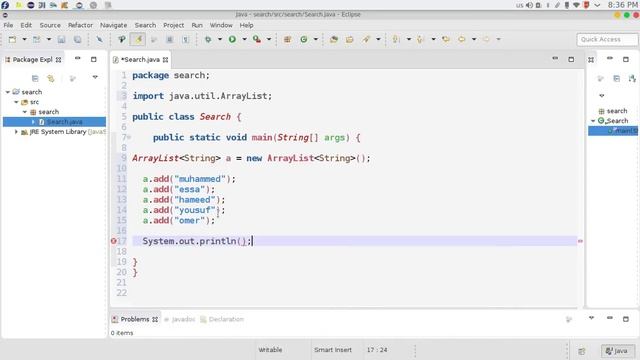Click the Writable status entry
This screenshot has height=360, width=640.
coord(270,350)
